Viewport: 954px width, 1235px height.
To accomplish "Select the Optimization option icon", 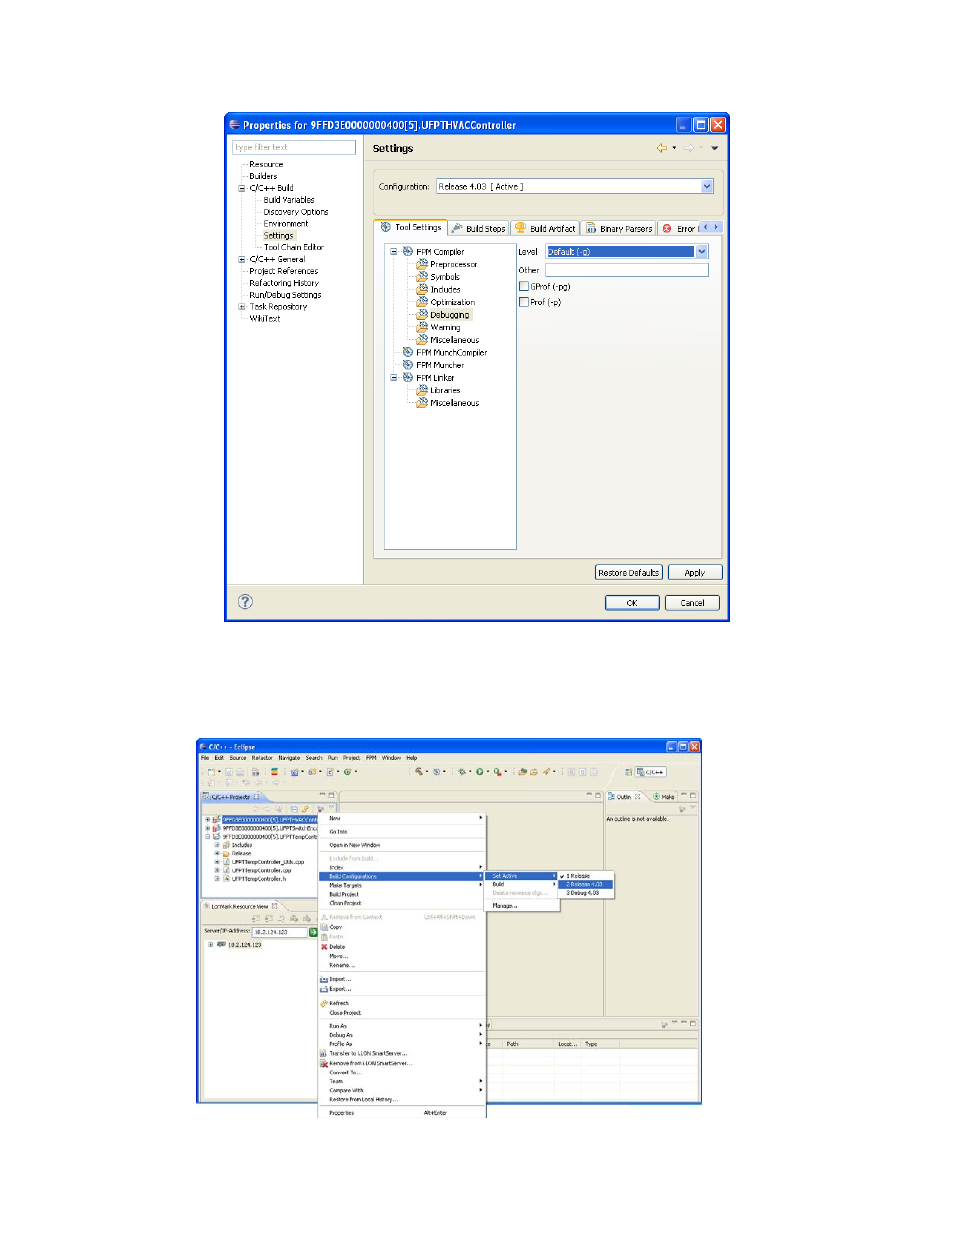I will click(422, 302).
